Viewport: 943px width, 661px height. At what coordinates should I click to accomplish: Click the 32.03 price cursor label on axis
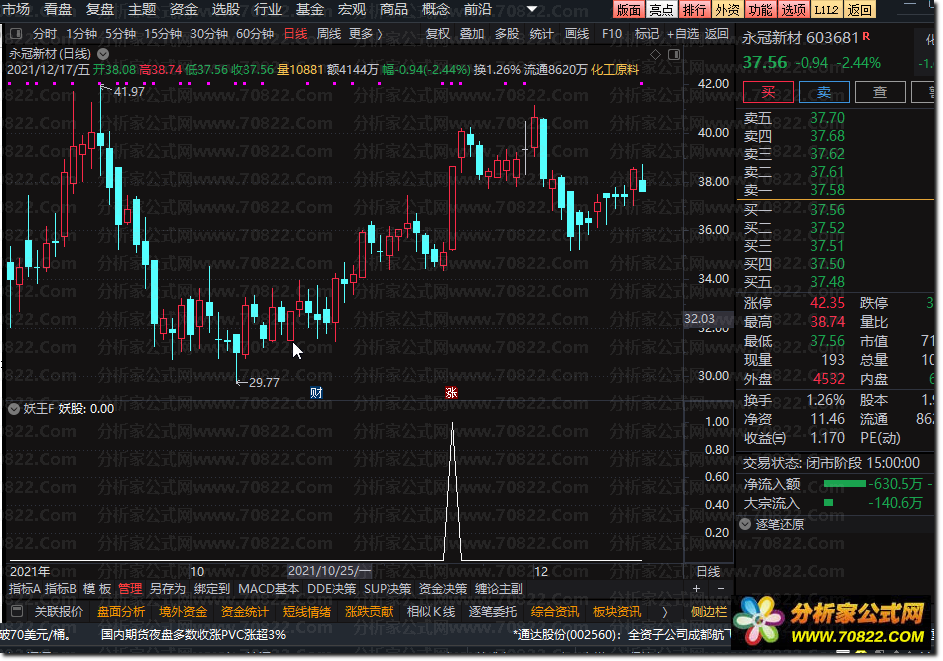tap(699, 319)
